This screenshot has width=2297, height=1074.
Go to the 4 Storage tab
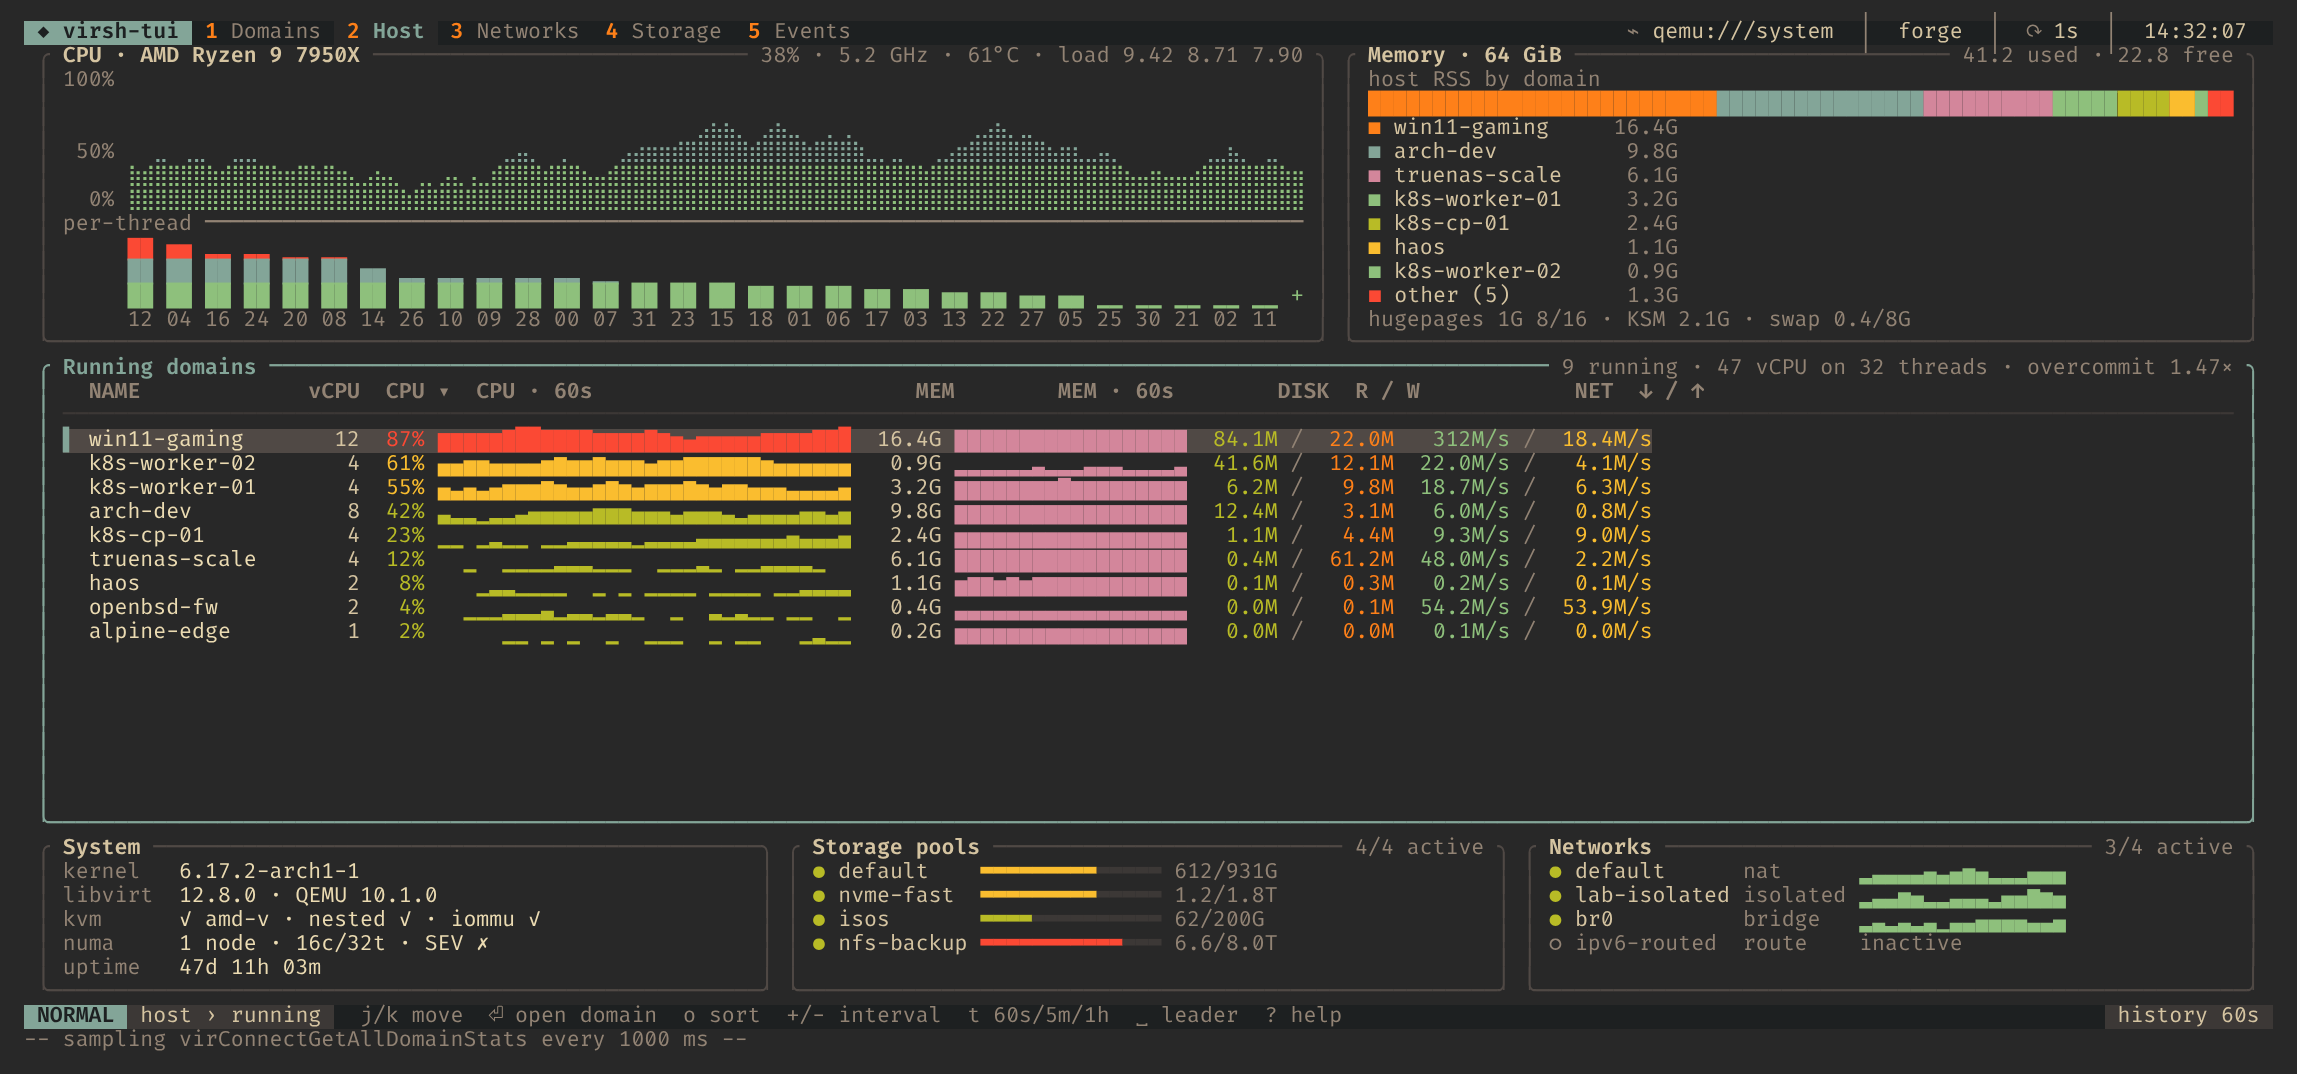[663, 31]
